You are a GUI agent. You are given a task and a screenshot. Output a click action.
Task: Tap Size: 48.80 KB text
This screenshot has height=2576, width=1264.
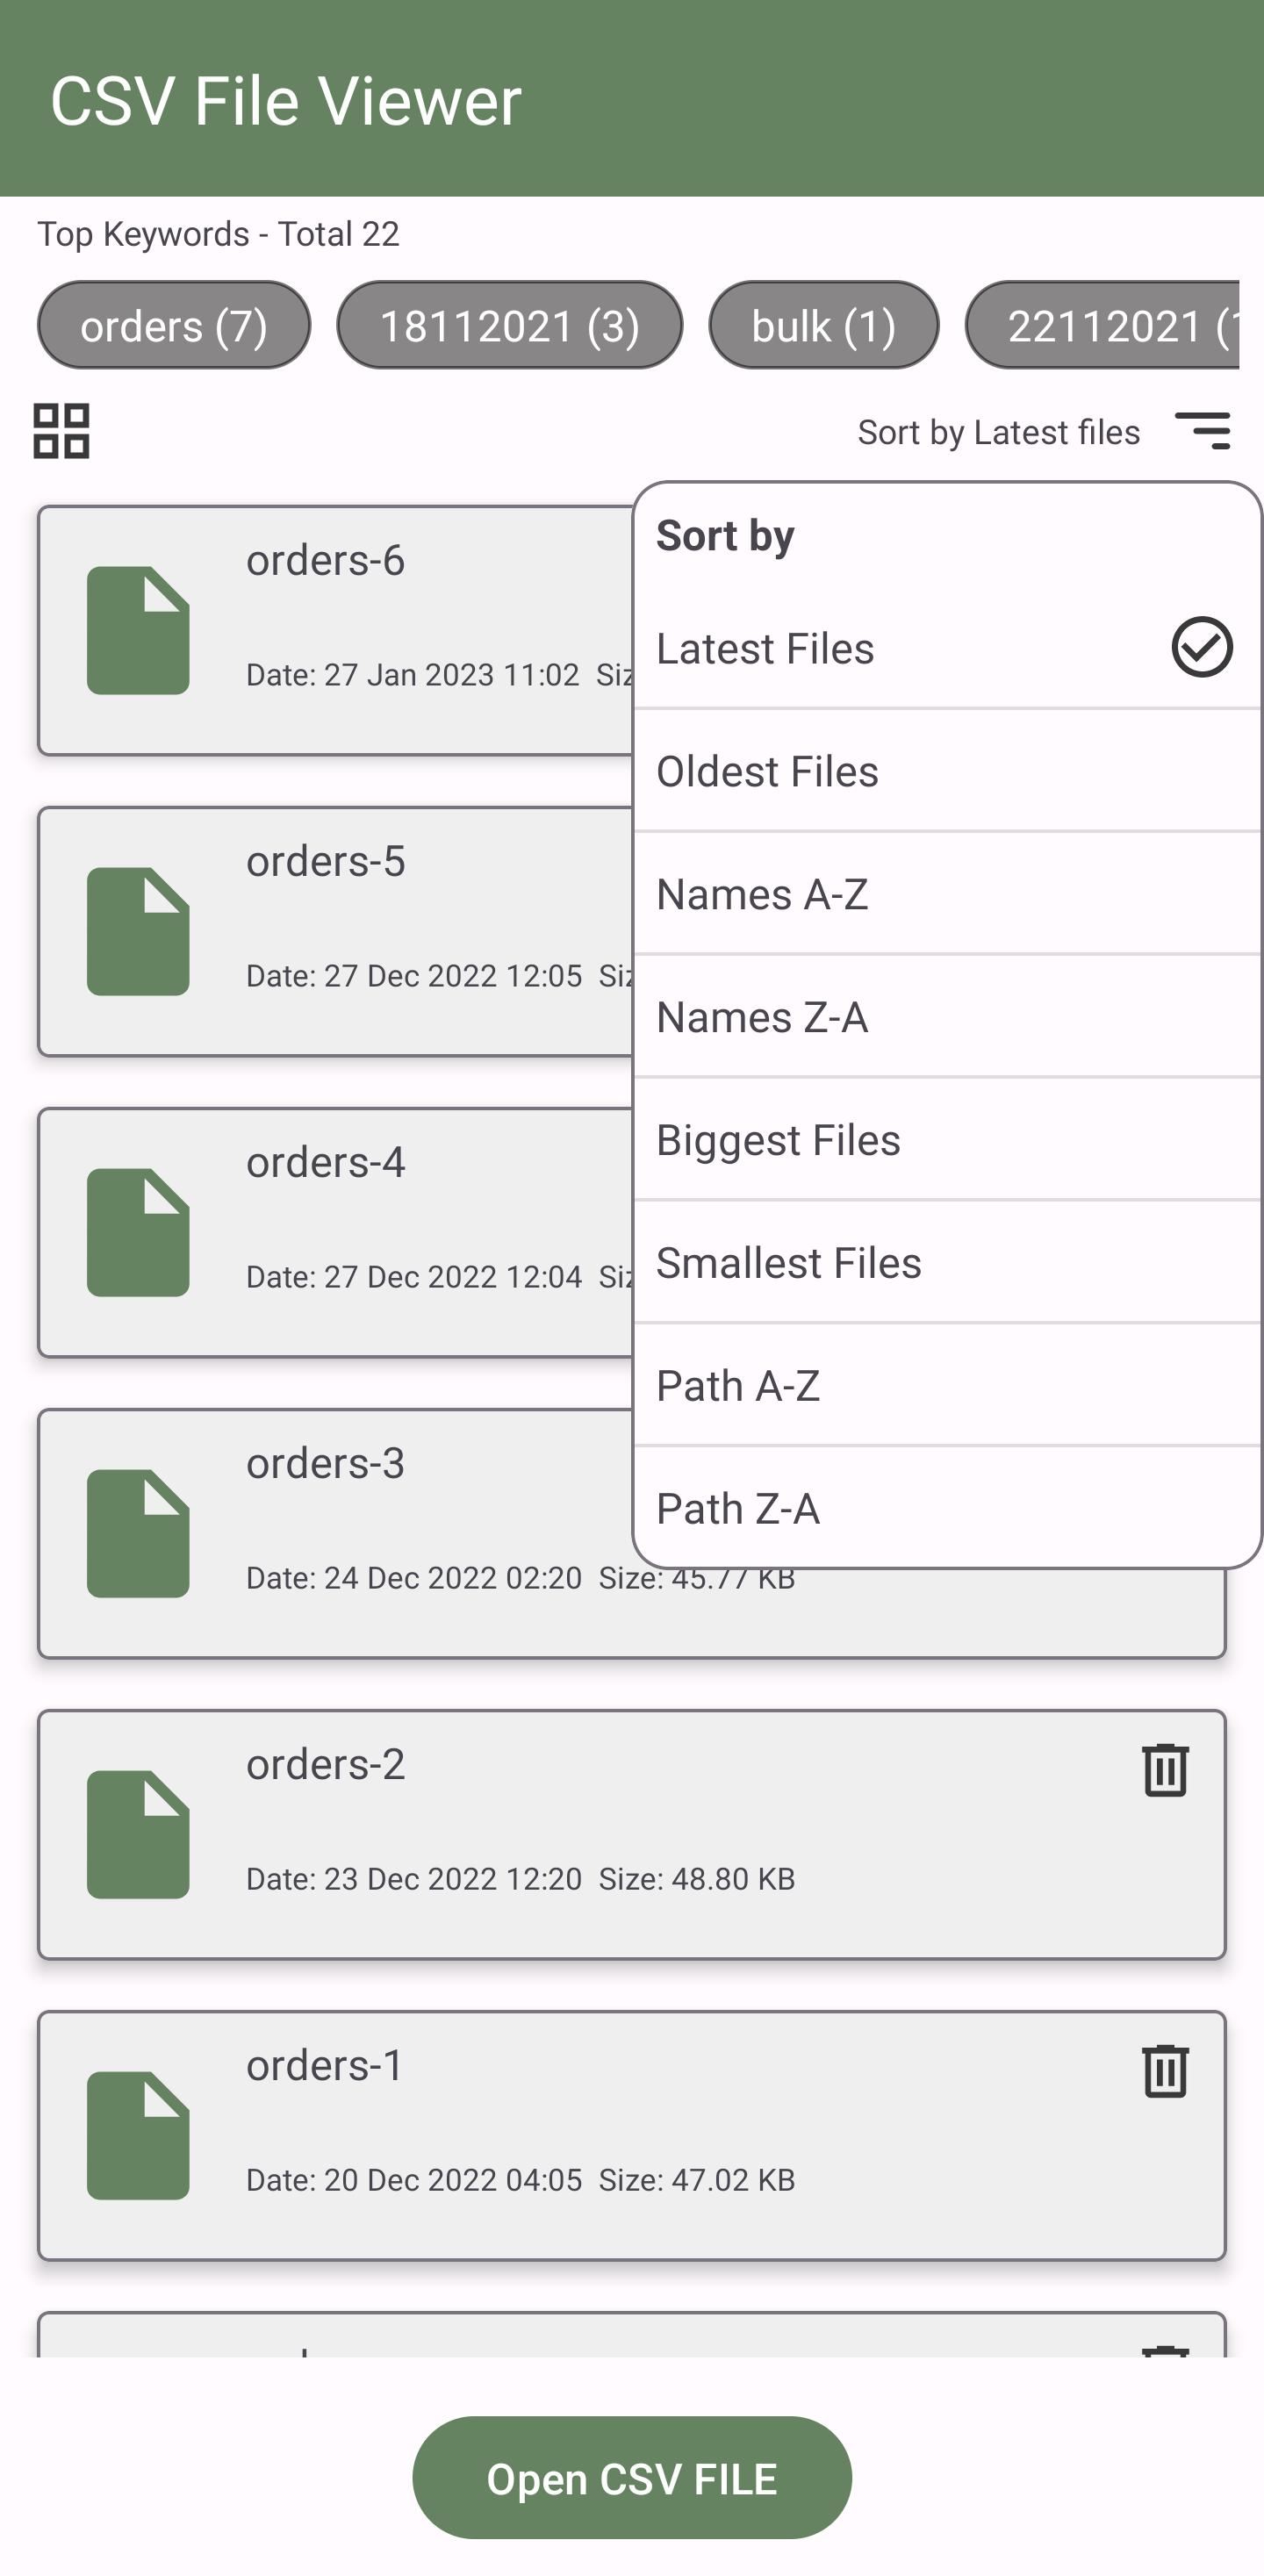click(x=697, y=1879)
